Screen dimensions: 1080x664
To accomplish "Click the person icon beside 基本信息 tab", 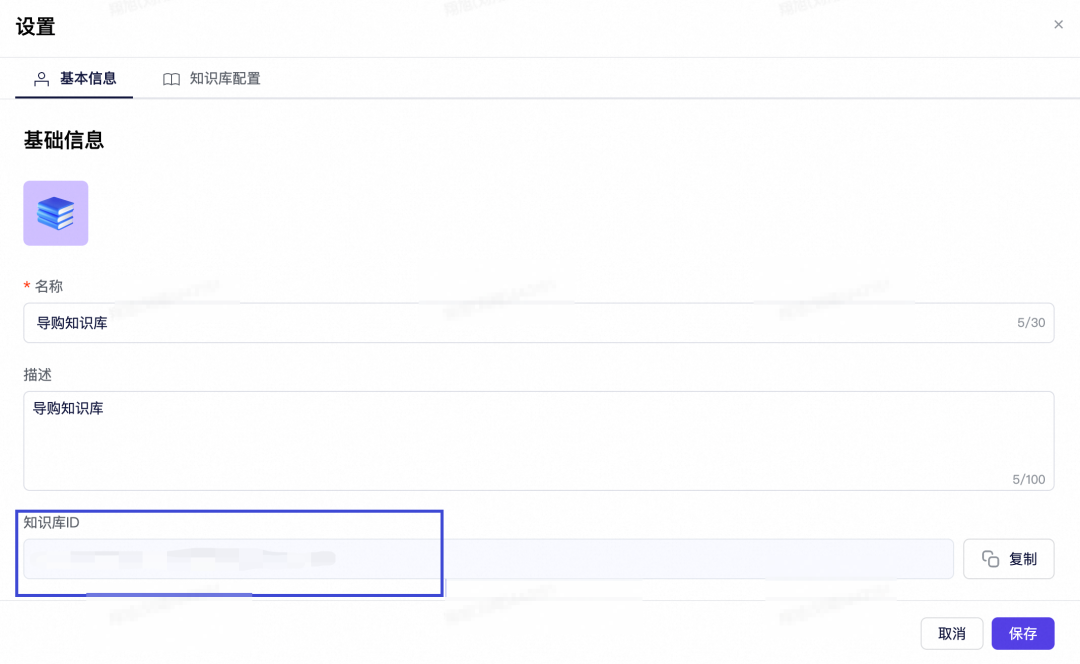I will [x=43, y=78].
